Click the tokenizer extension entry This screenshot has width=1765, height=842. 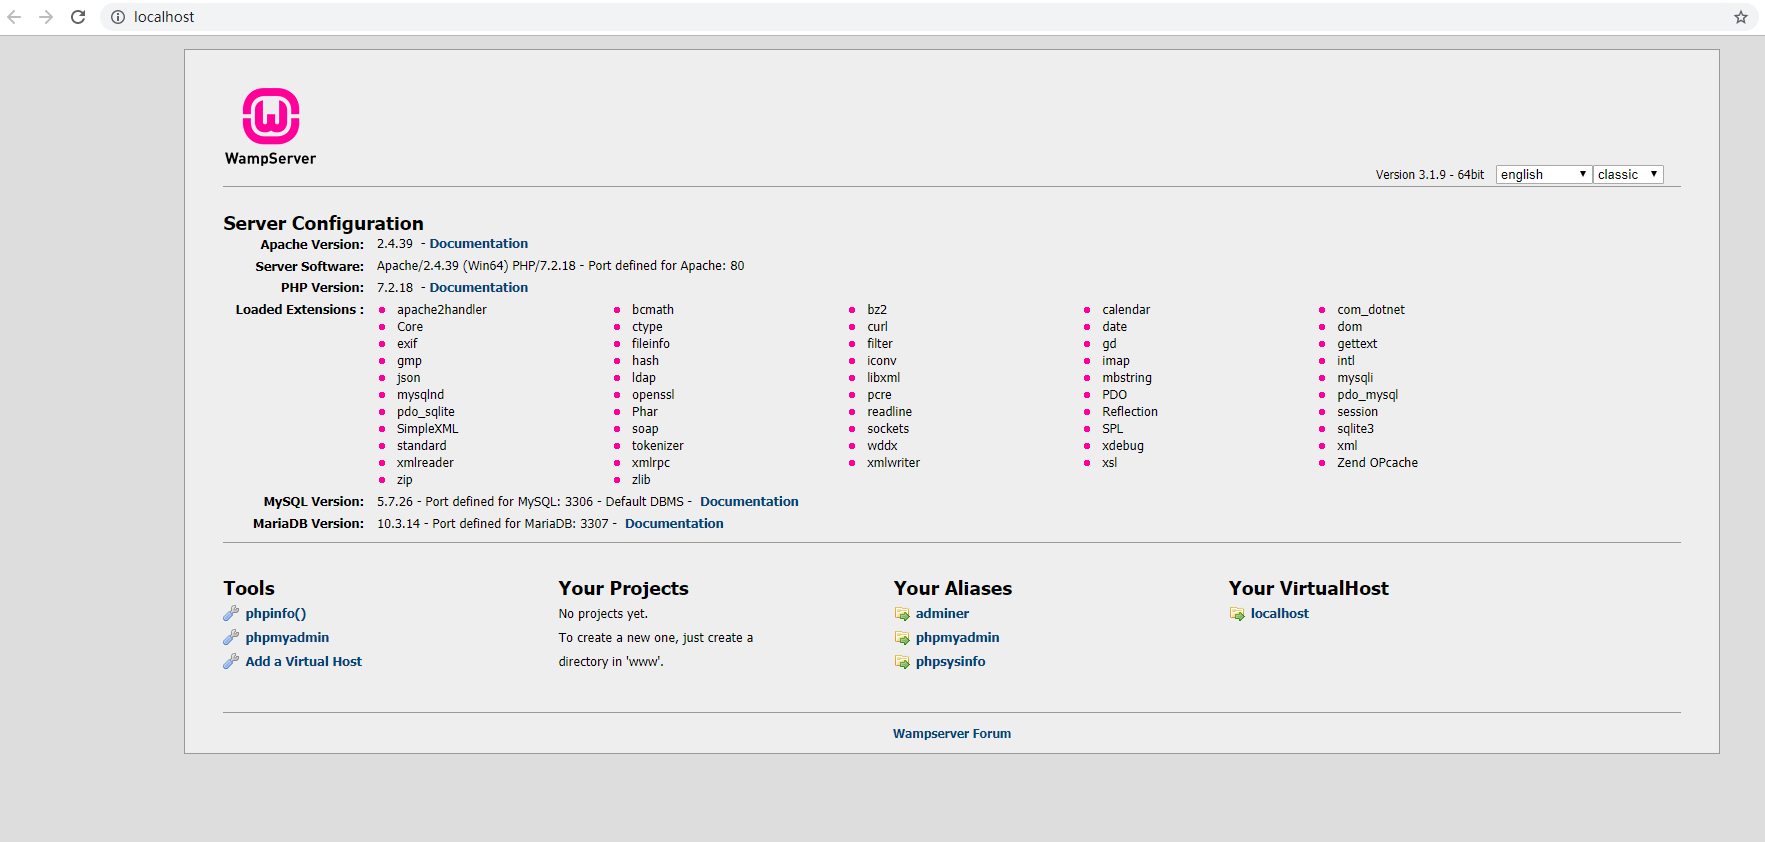click(x=658, y=446)
